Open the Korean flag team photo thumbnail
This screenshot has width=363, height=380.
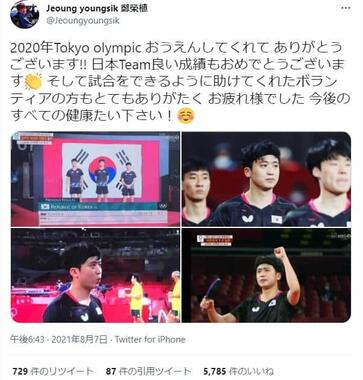coord(96,179)
